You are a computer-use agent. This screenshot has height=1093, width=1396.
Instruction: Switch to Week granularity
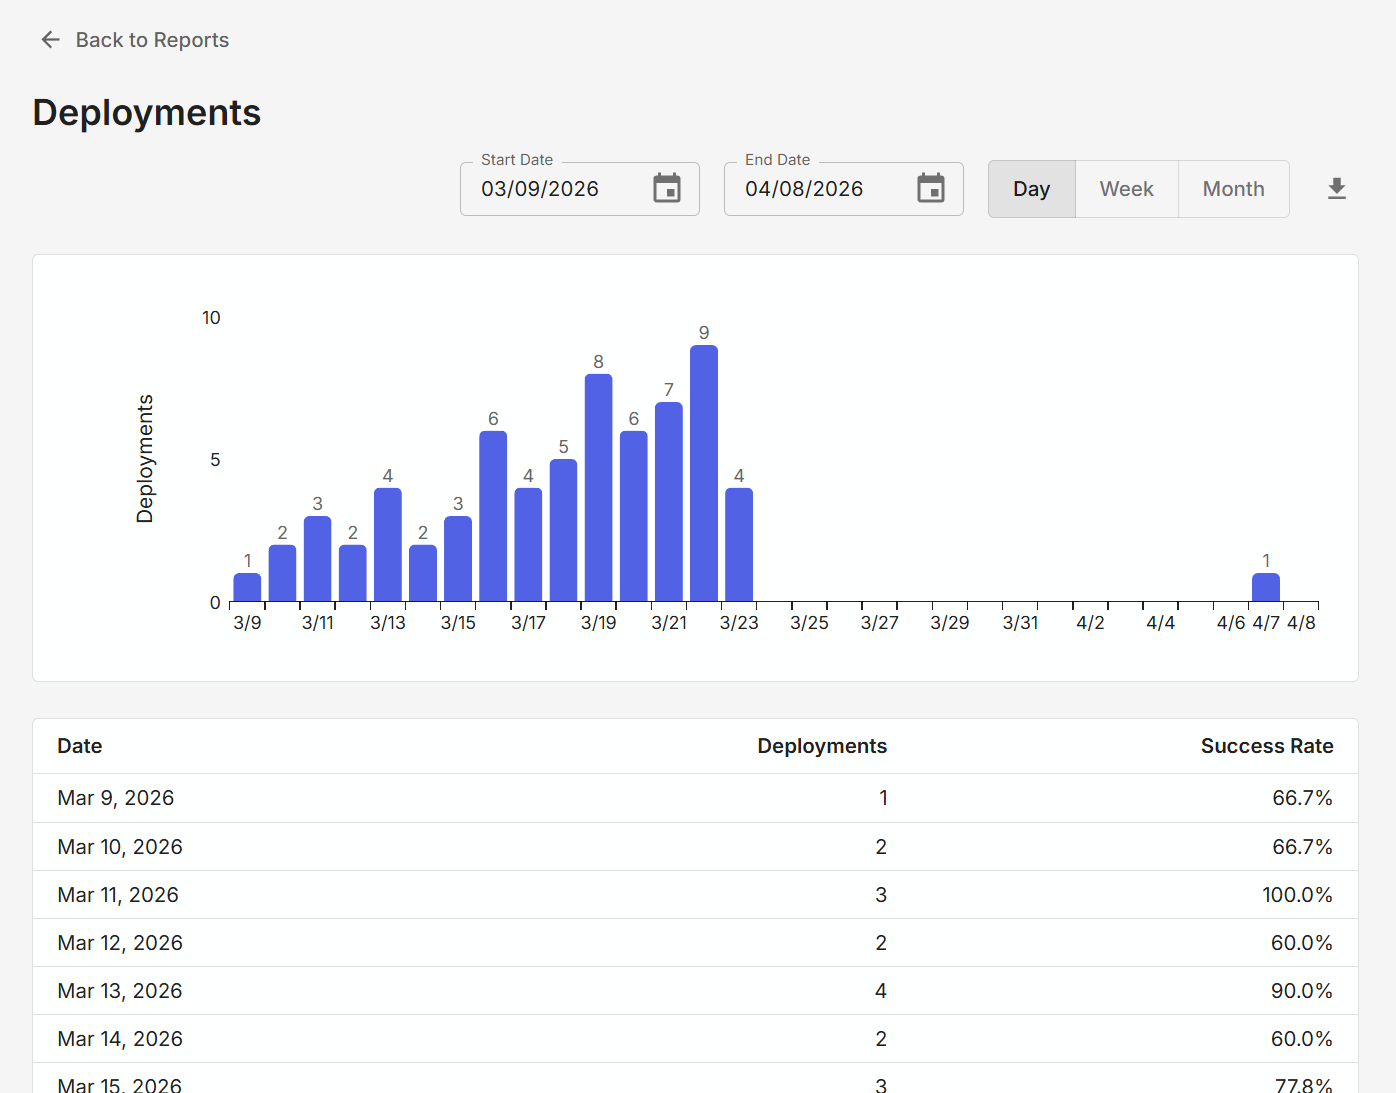pyautogui.click(x=1126, y=189)
